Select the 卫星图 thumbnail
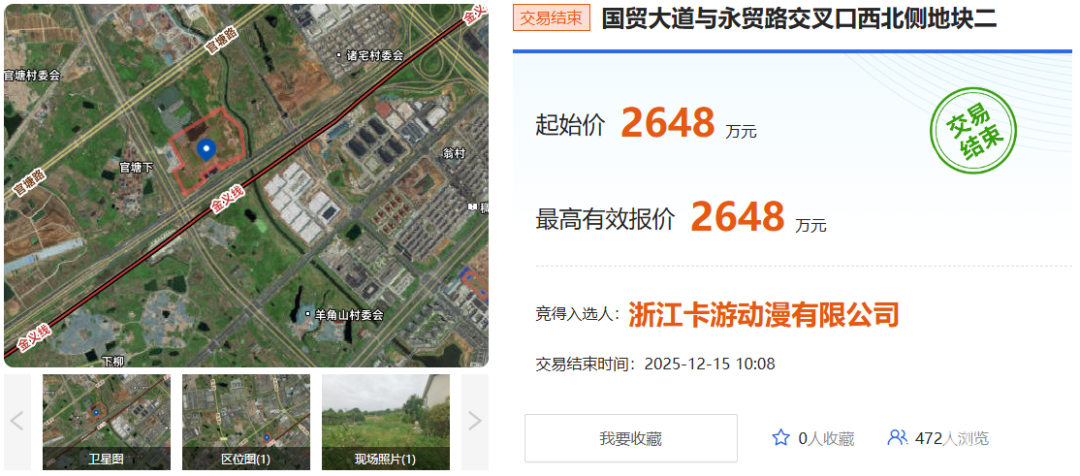This screenshot has width=1080, height=476. (x=106, y=422)
